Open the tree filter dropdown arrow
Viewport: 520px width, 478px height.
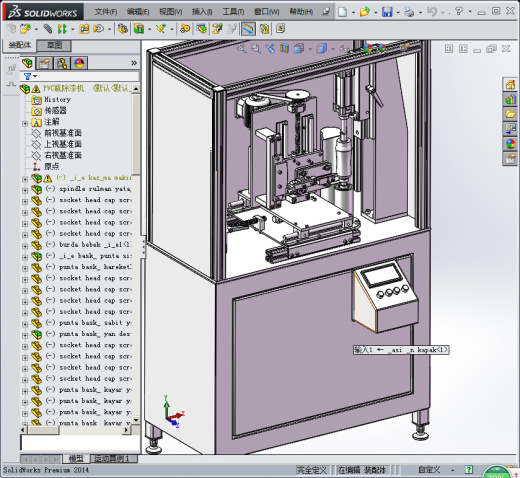click(35, 76)
